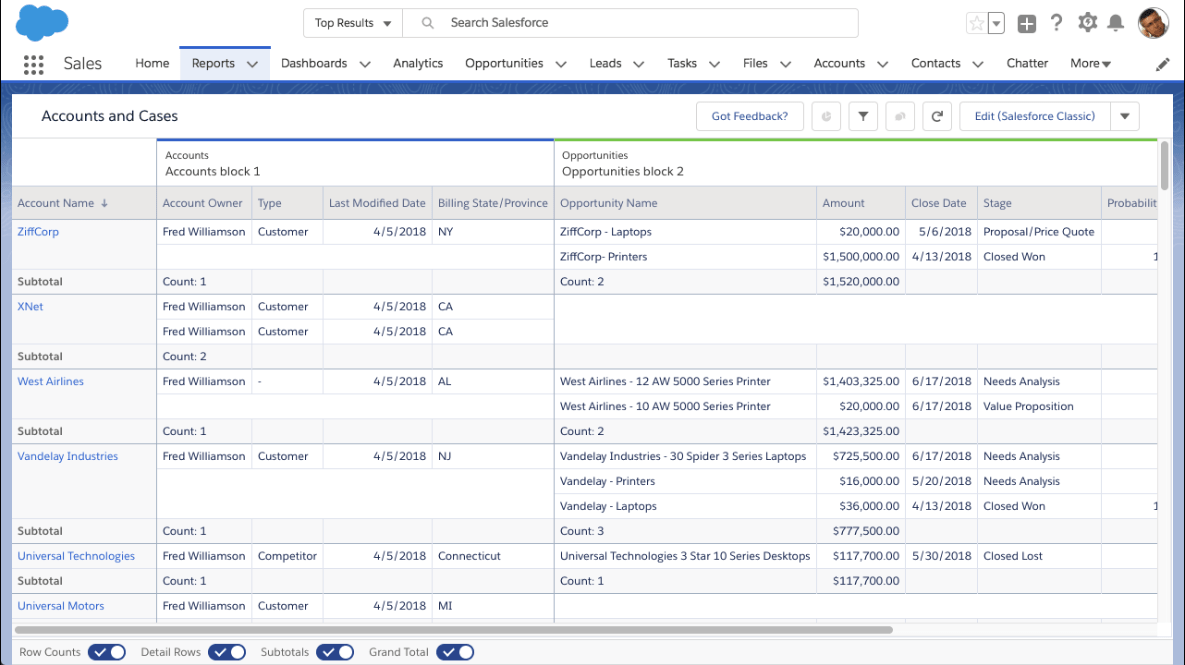Click the pencil icon to edit navigation
The image size is (1185, 665).
coord(1162,64)
